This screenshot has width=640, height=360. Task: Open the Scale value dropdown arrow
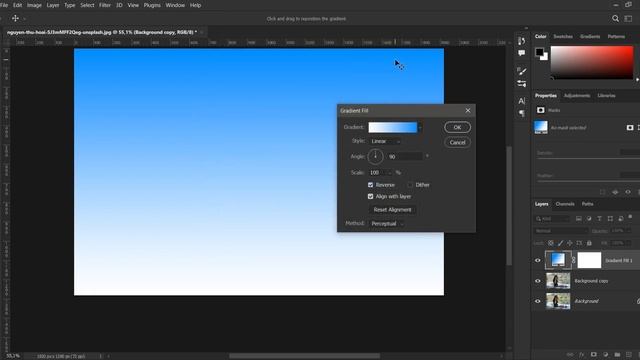(390, 173)
